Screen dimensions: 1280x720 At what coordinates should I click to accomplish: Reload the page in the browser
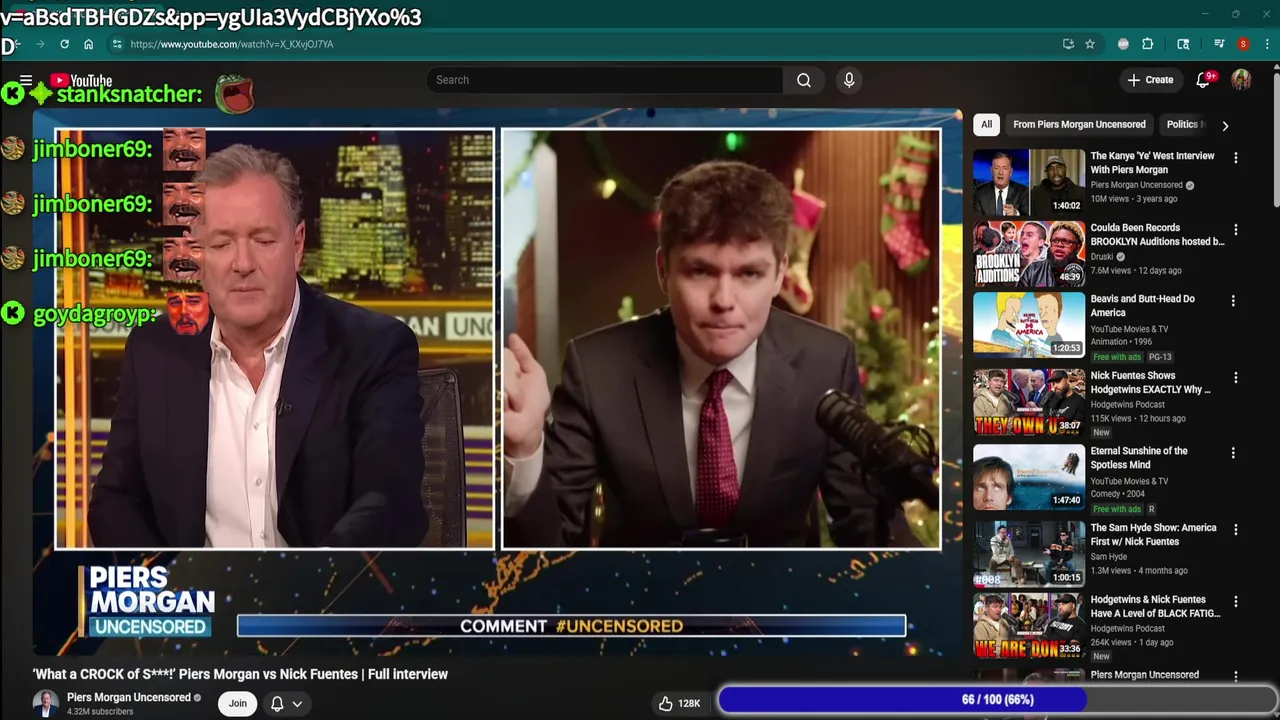pyautogui.click(x=64, y=44)
